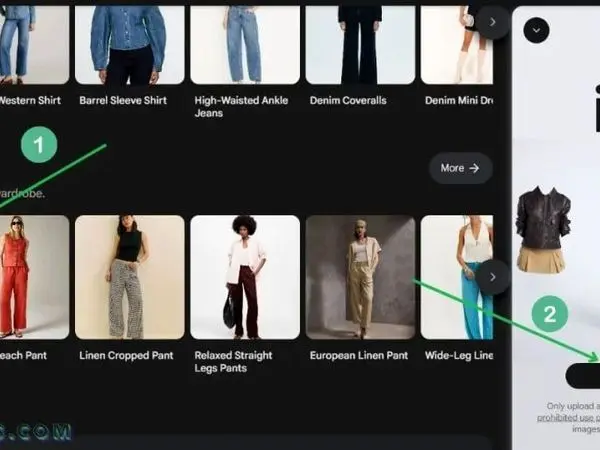Open the Relaxed Straight Legs Pants photo
Viewport: 600px width, 450px height.
245,277
